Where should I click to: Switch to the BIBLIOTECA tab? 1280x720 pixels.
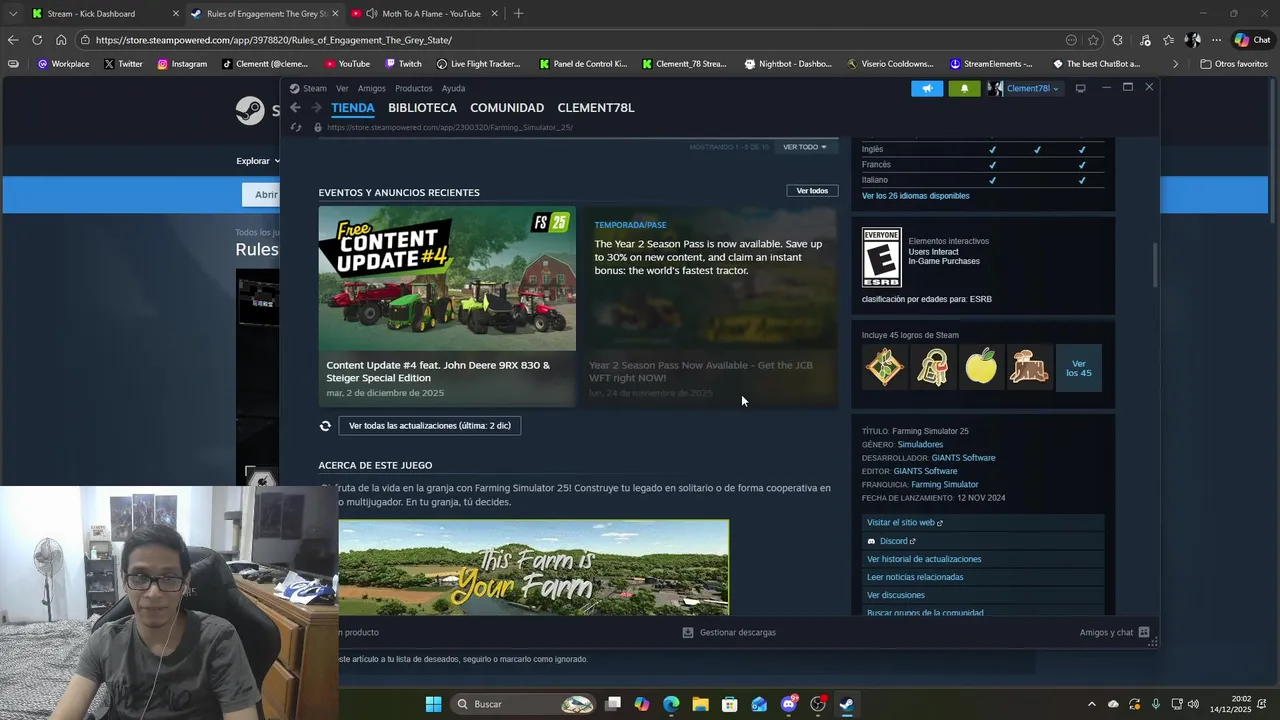422,108
